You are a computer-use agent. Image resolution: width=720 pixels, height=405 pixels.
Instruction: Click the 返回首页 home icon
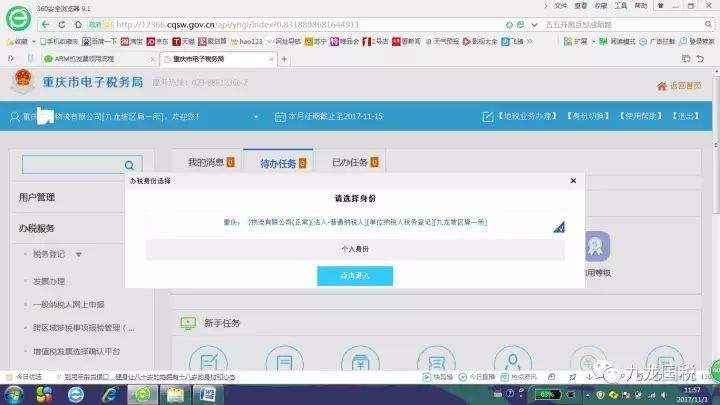pos(661,86)
